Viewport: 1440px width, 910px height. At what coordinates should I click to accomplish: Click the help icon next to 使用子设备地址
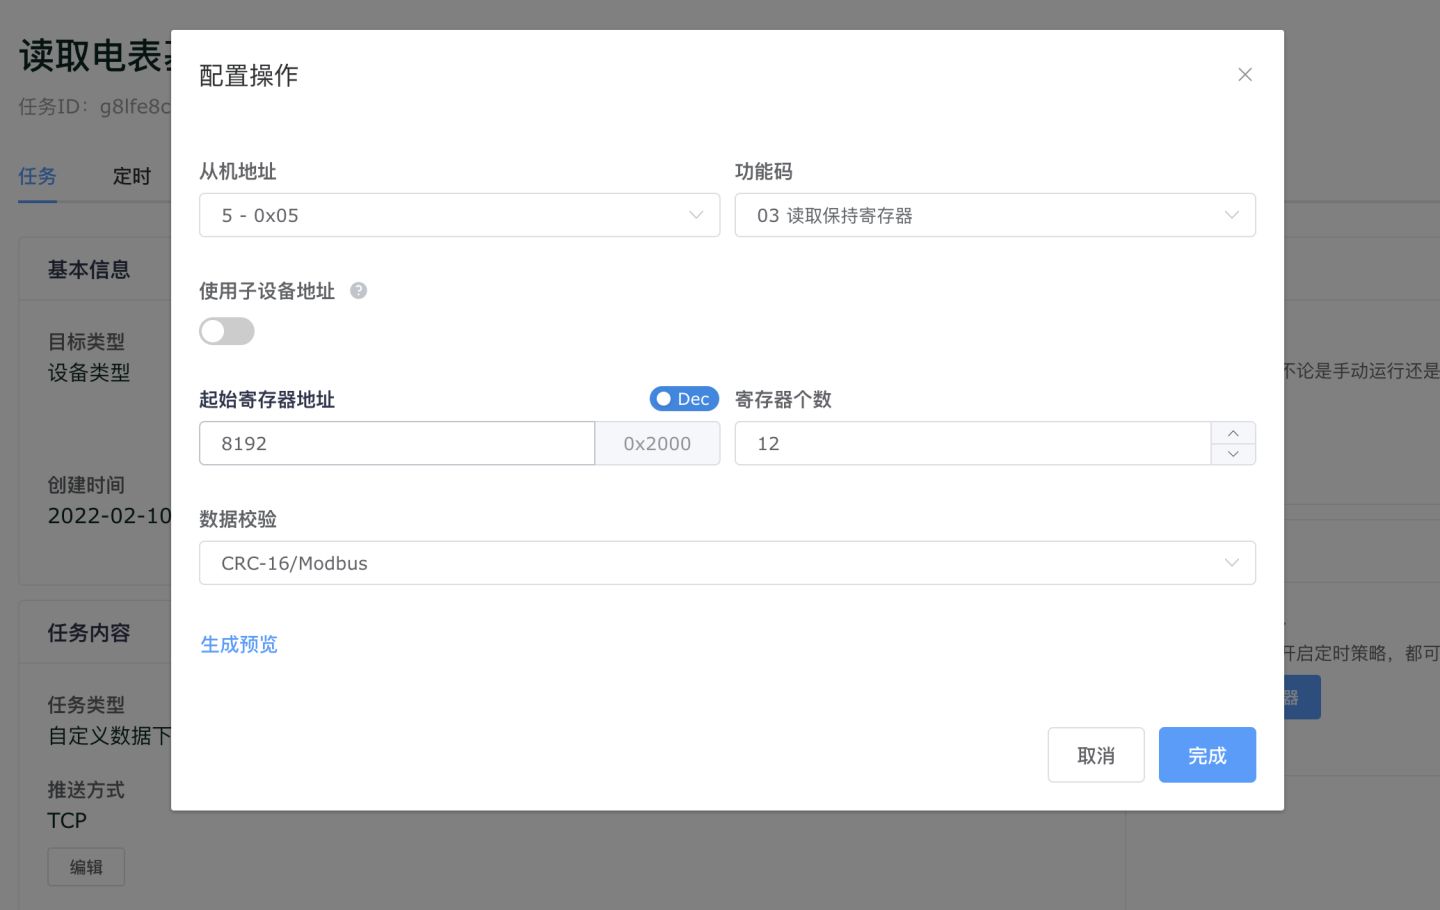[x=358, y=291]
